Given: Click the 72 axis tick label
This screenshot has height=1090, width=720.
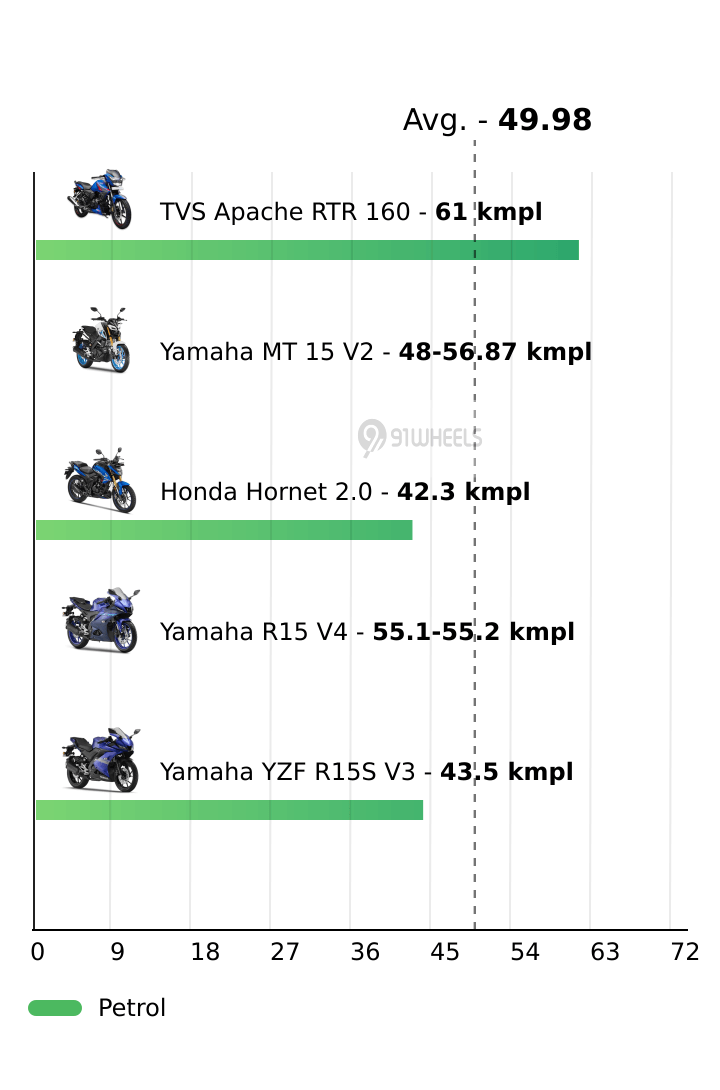Looking at the screenshot, I should [685, 953].
